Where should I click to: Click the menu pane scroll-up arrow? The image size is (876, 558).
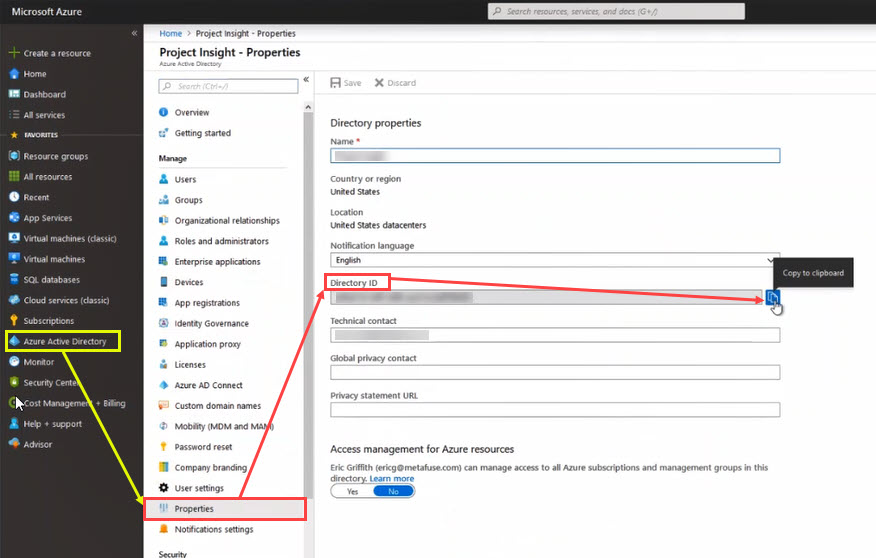point(308,107)
